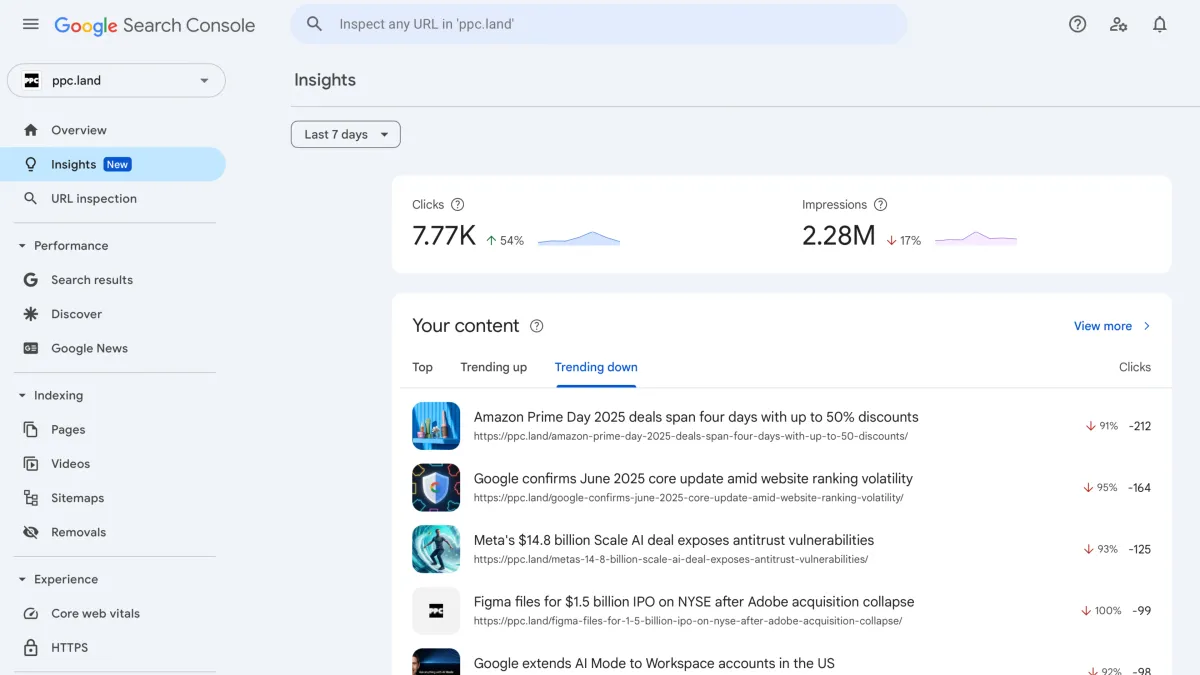Open Search Console notifications bell
This screenshot has width=1200, height=675.
point(1160,24)
